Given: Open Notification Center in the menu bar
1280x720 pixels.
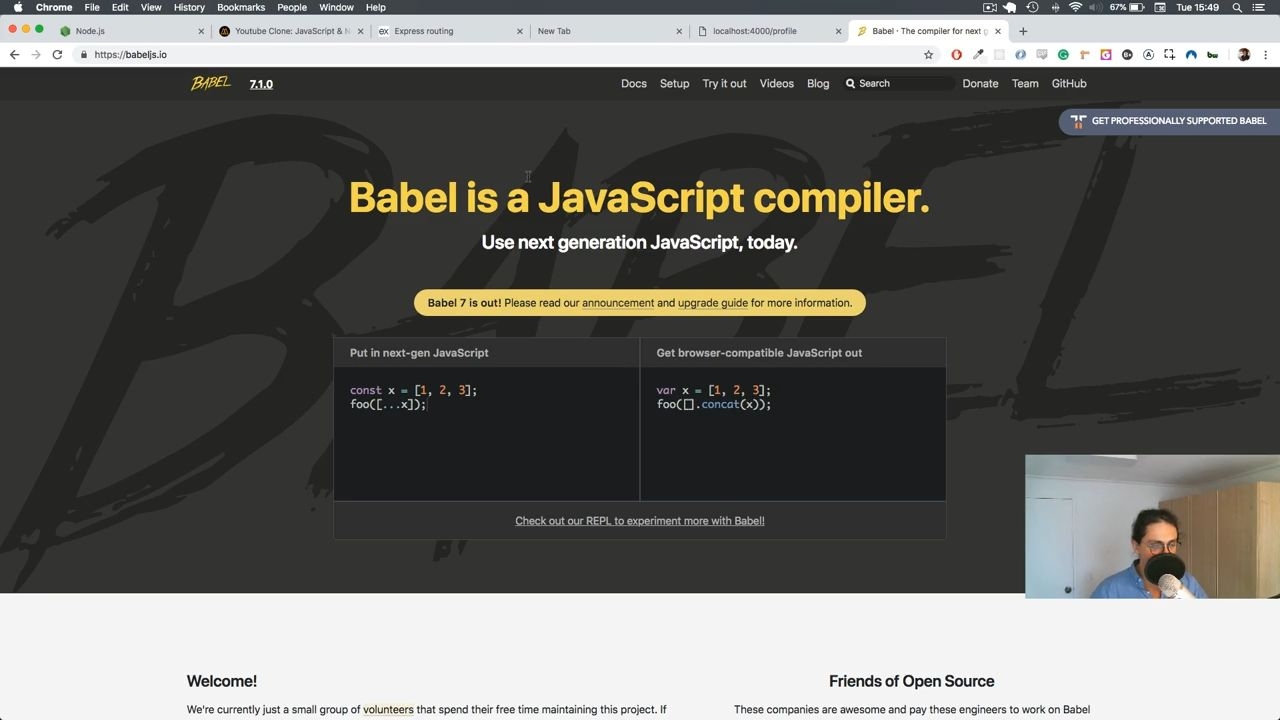Looking at the screenshot, I should click(1259, 7).
